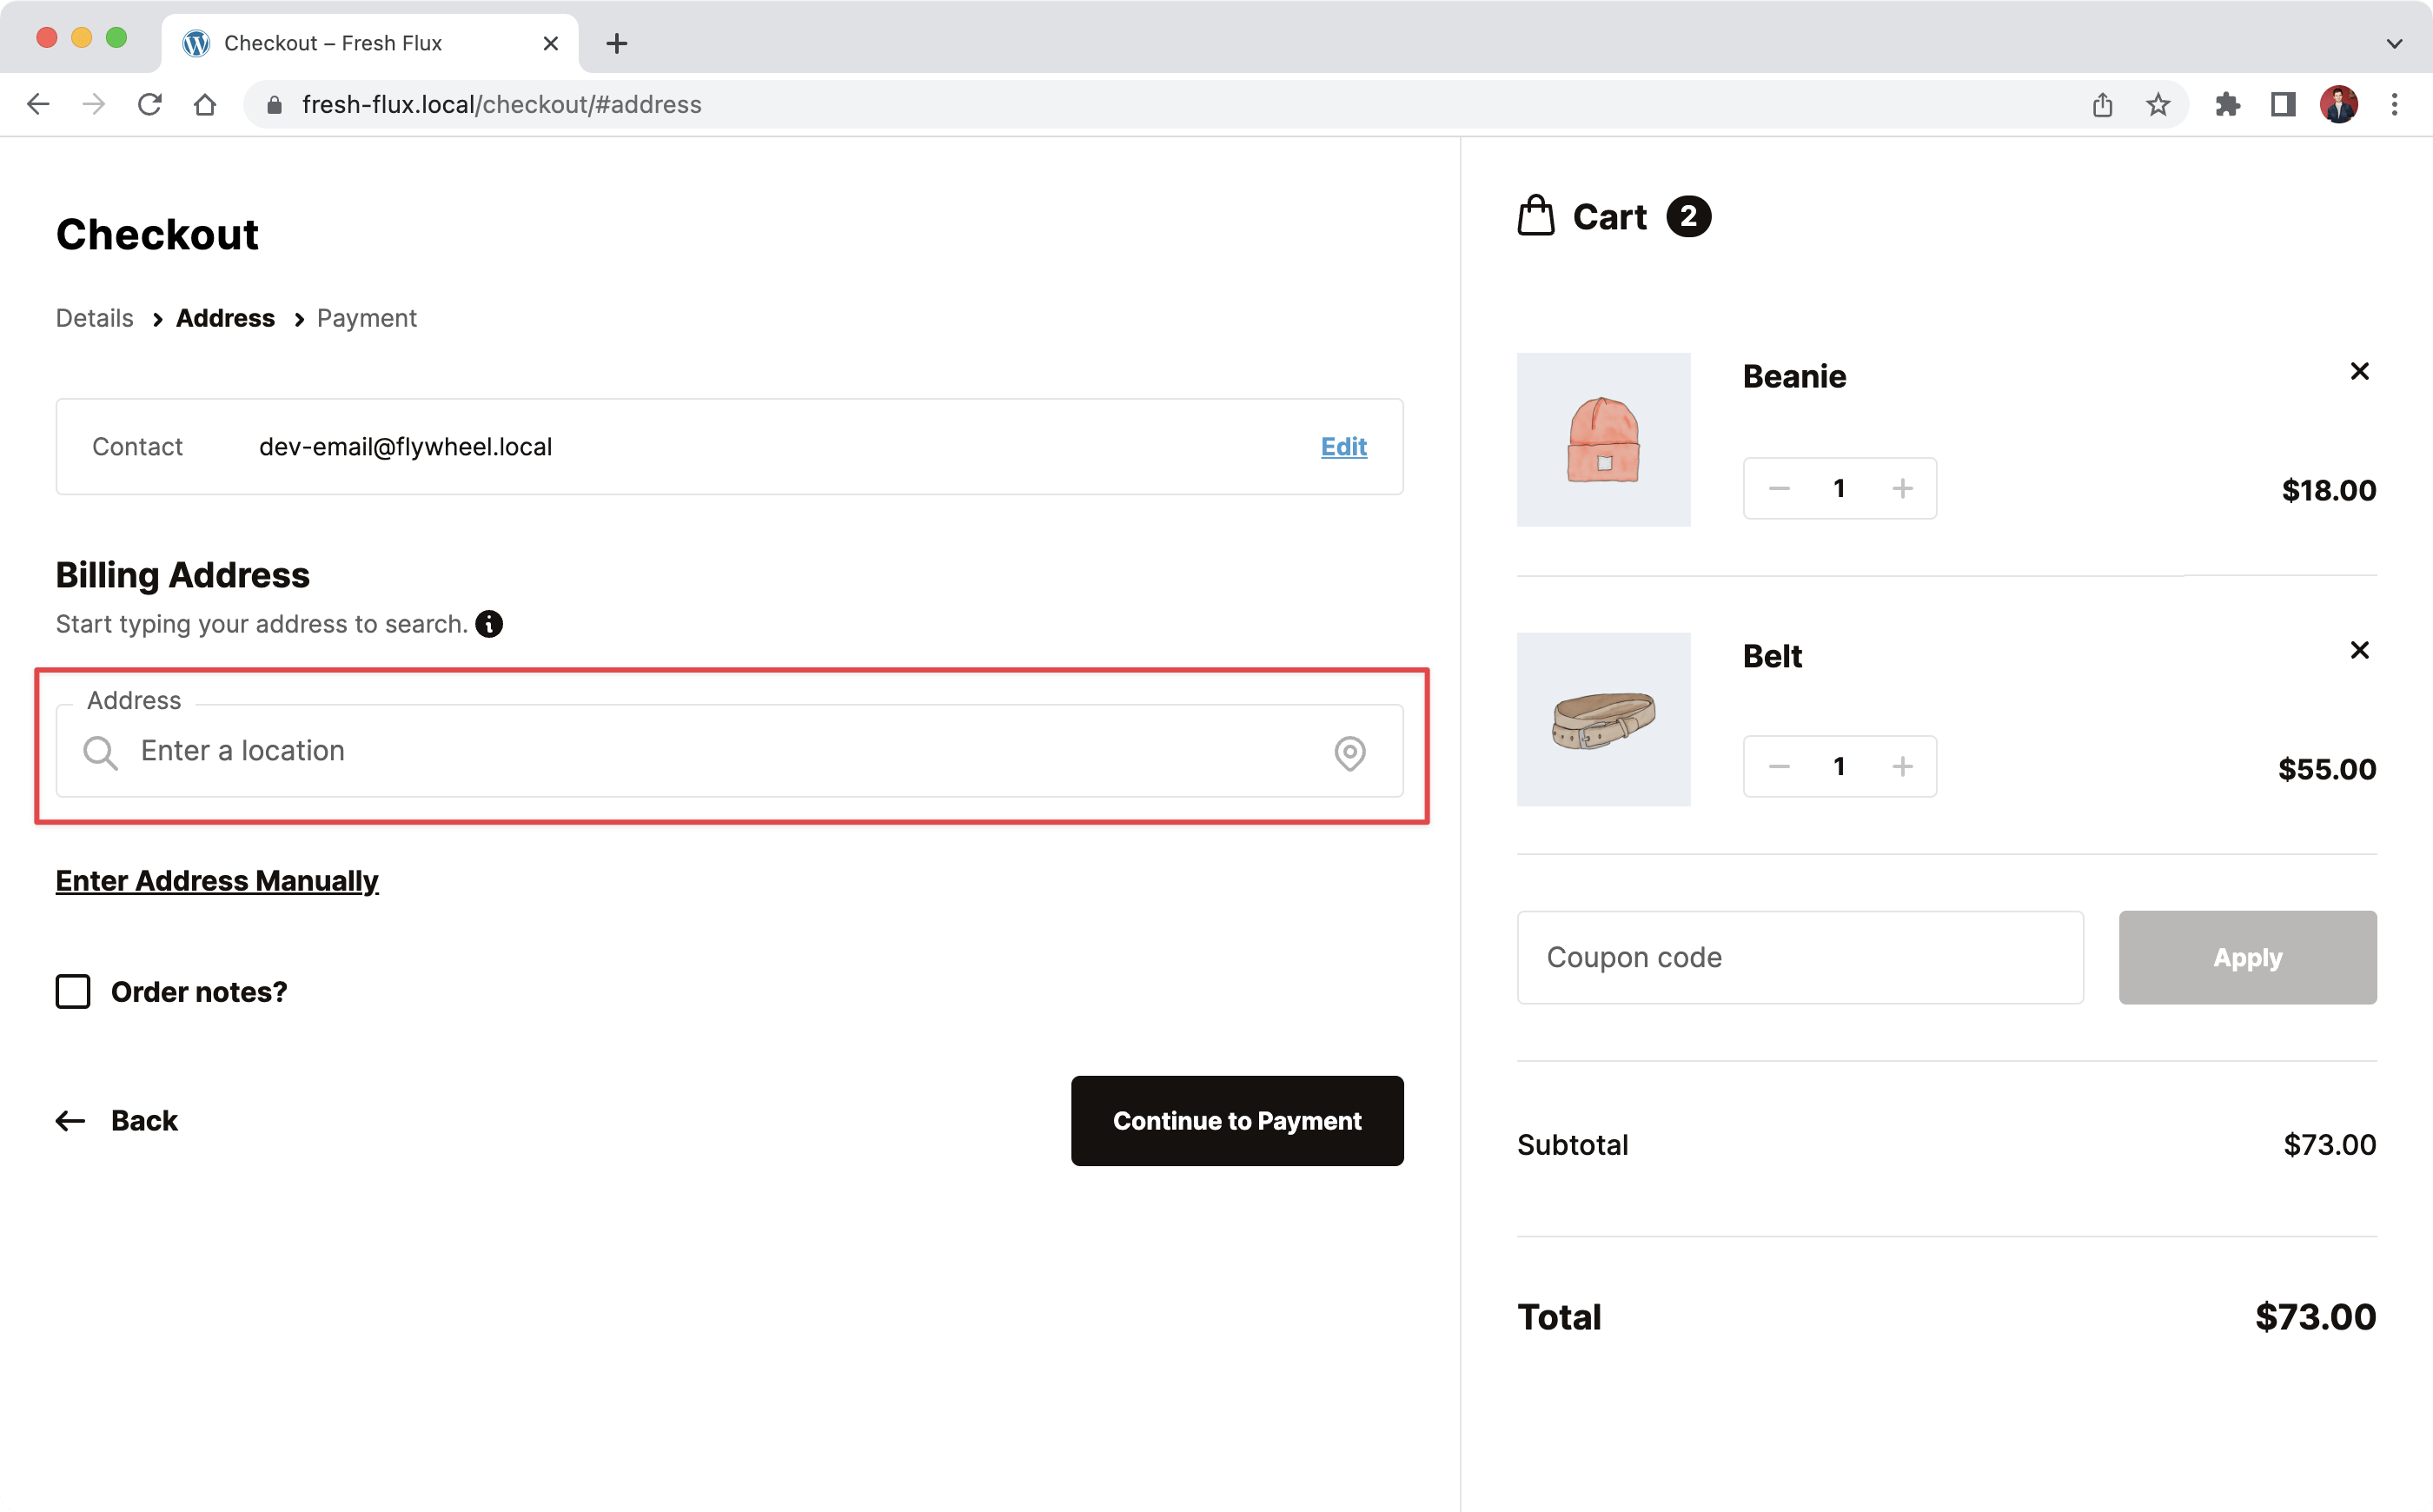The height and width of the screenshot is (1512, 2433).
Task: Click the WordPress icon on the browser tab
Action: (x=196, y=43)
